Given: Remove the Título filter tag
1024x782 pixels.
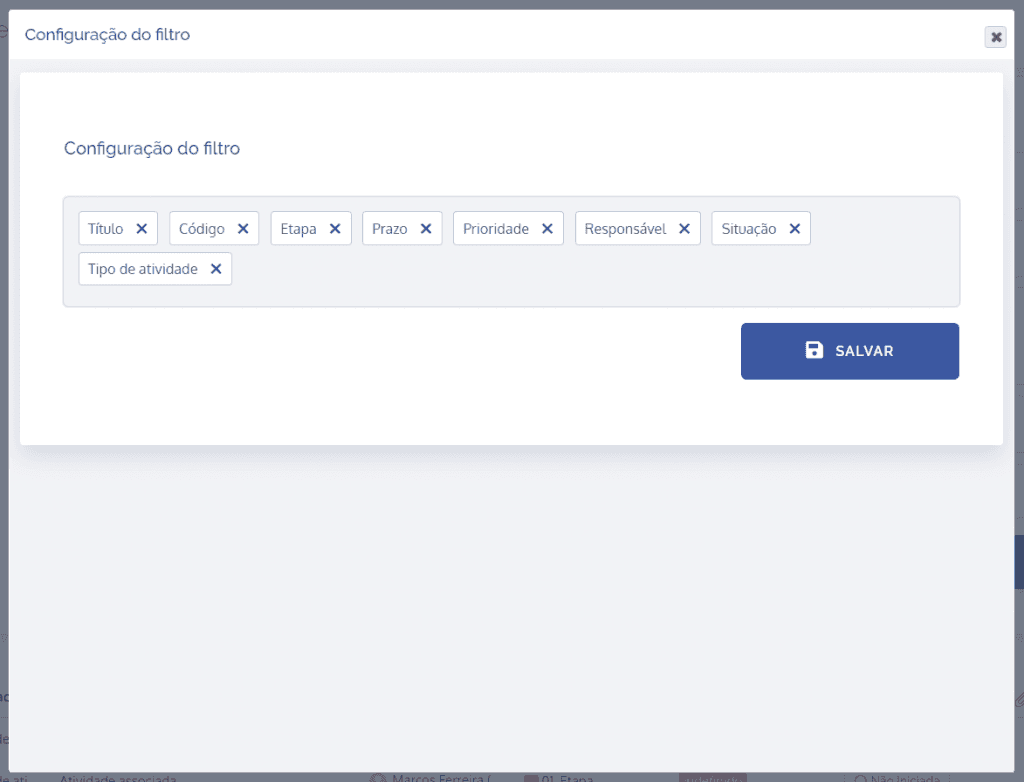Looking at the screenshot, I should coord(142,229).
